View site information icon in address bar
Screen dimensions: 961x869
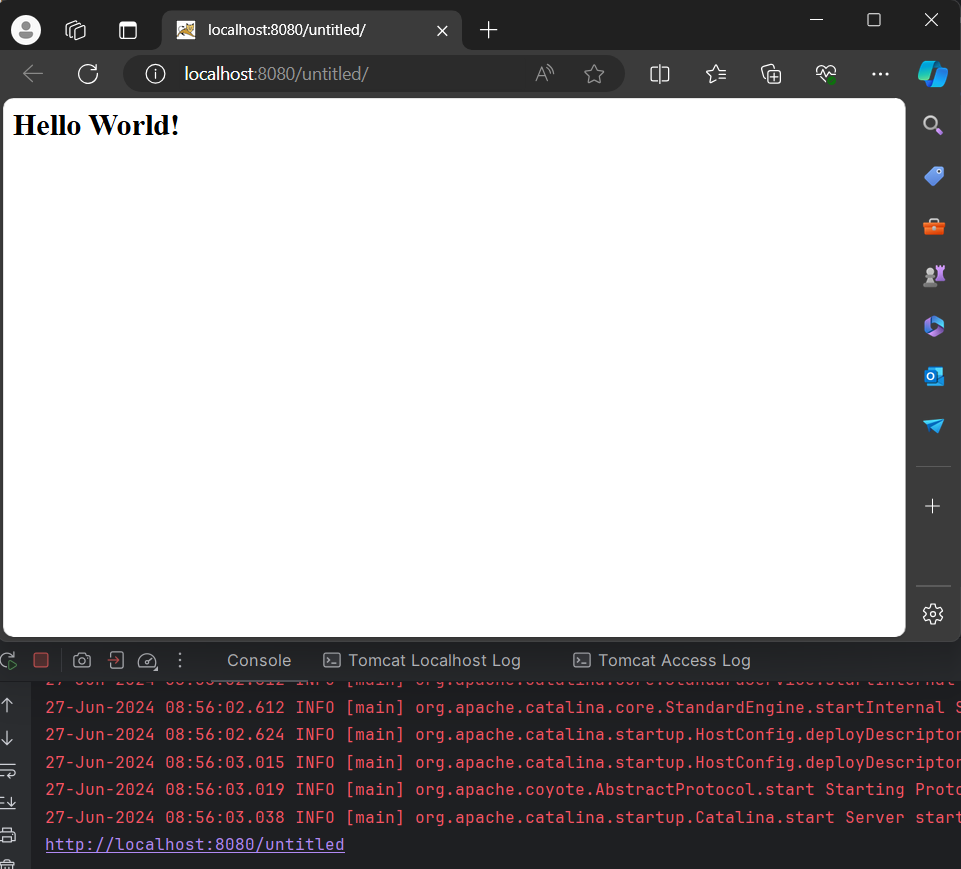pyautogui.click(x=155, y=74)
